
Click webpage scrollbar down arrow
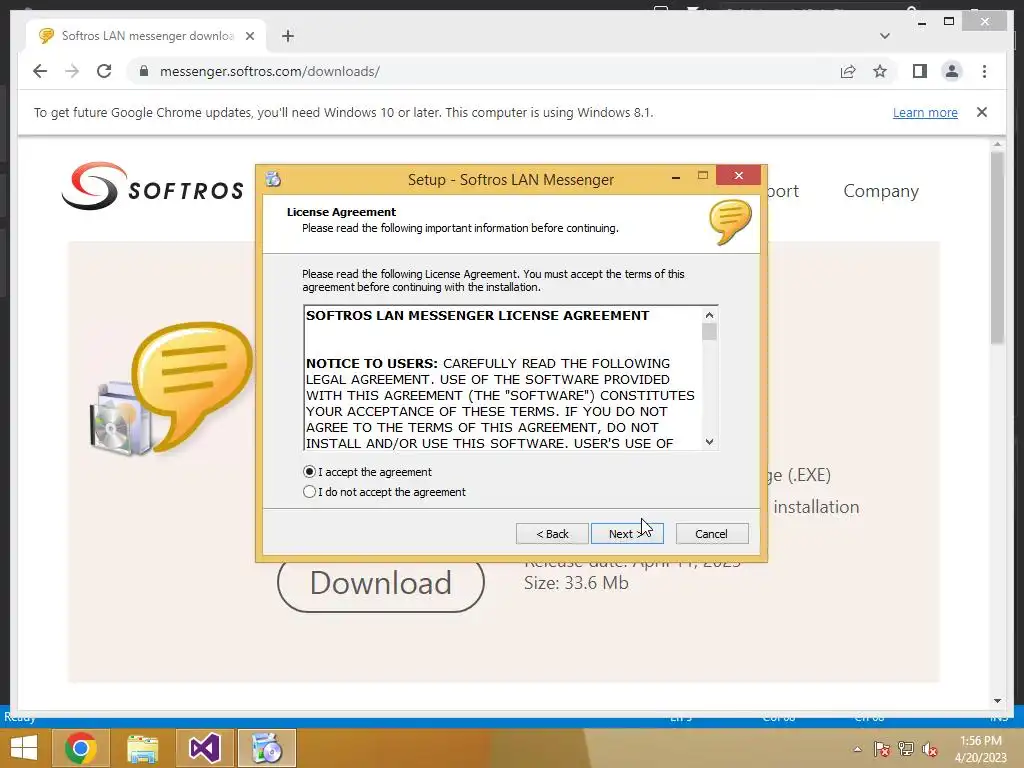click(997, 701)
